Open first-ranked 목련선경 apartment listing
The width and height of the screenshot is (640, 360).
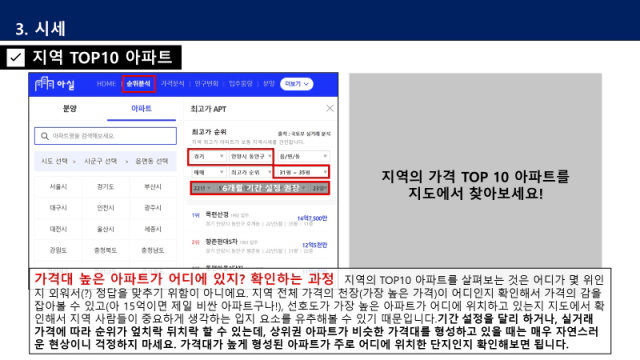[260, 218]
